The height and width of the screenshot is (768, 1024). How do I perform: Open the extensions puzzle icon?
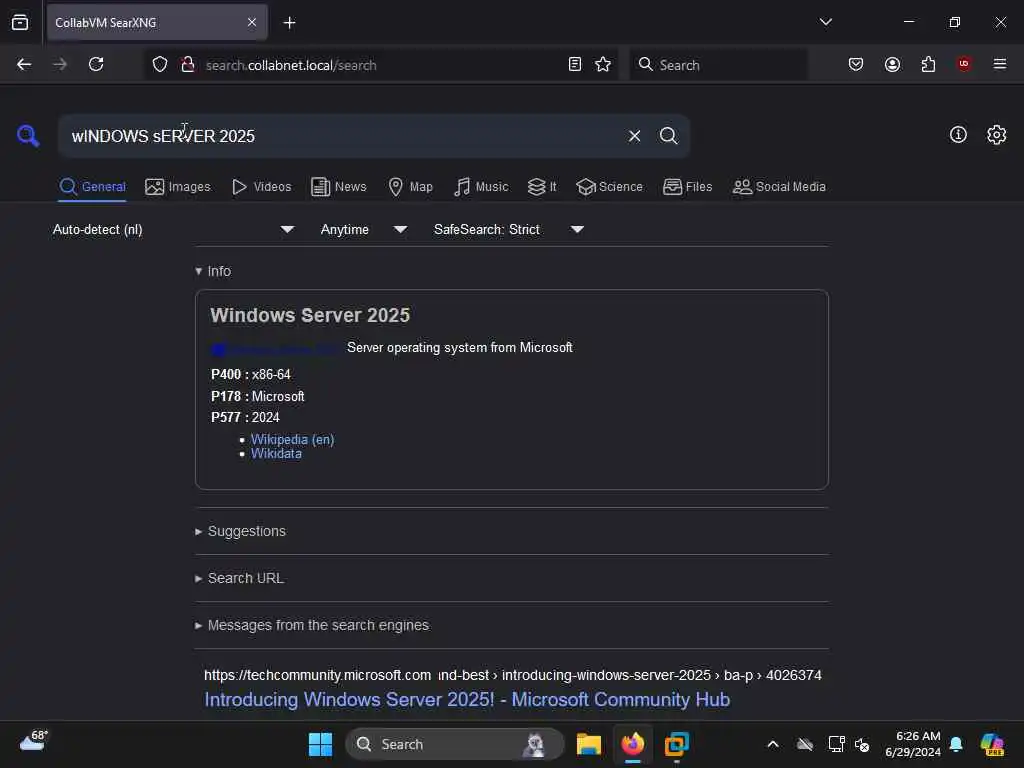pos(928,65)
